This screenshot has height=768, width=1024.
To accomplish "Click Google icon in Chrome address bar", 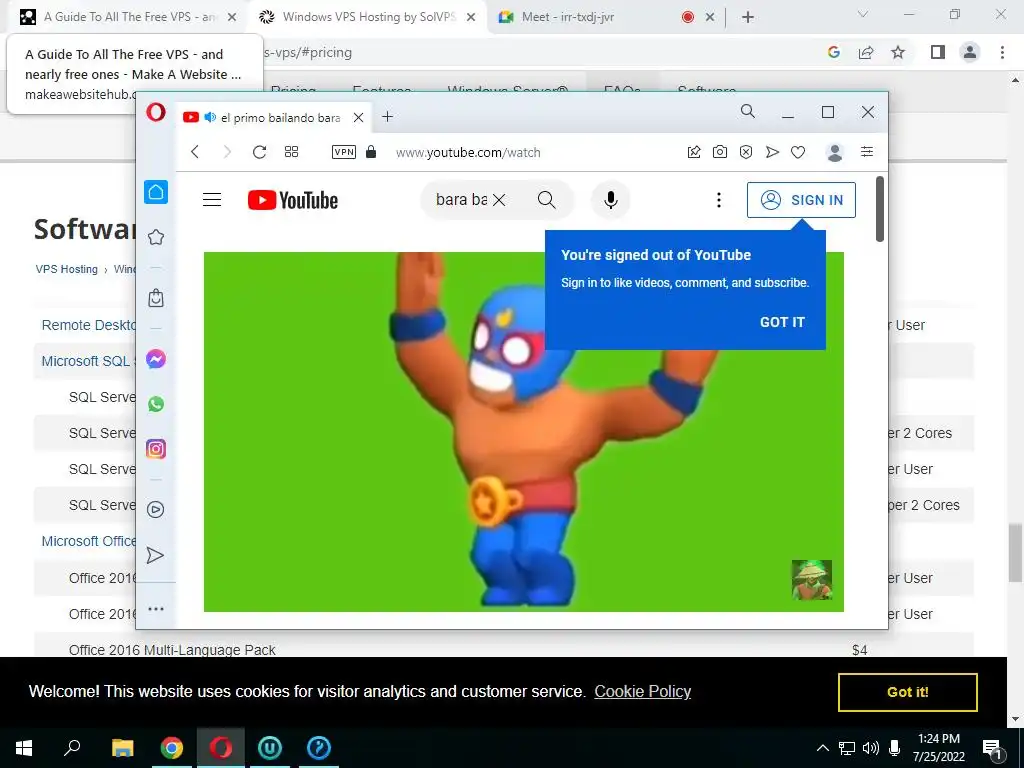I will [x=834, y=52].
